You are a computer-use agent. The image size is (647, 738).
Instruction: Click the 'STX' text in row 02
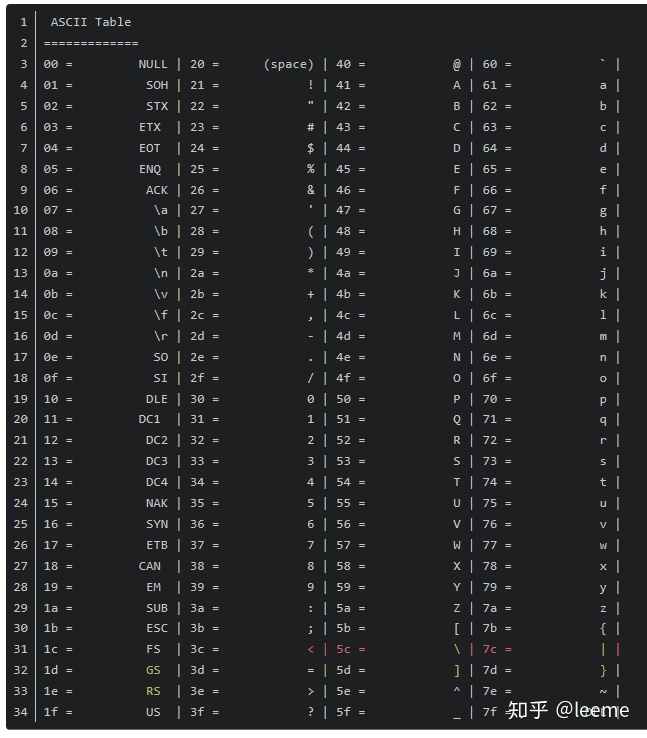click(x=157, y=106)
